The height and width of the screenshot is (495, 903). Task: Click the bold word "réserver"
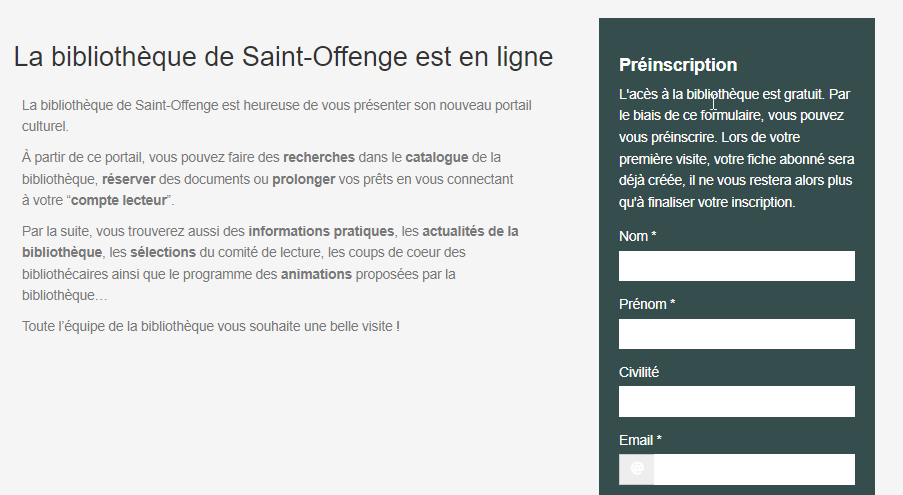tap(129, 179)
